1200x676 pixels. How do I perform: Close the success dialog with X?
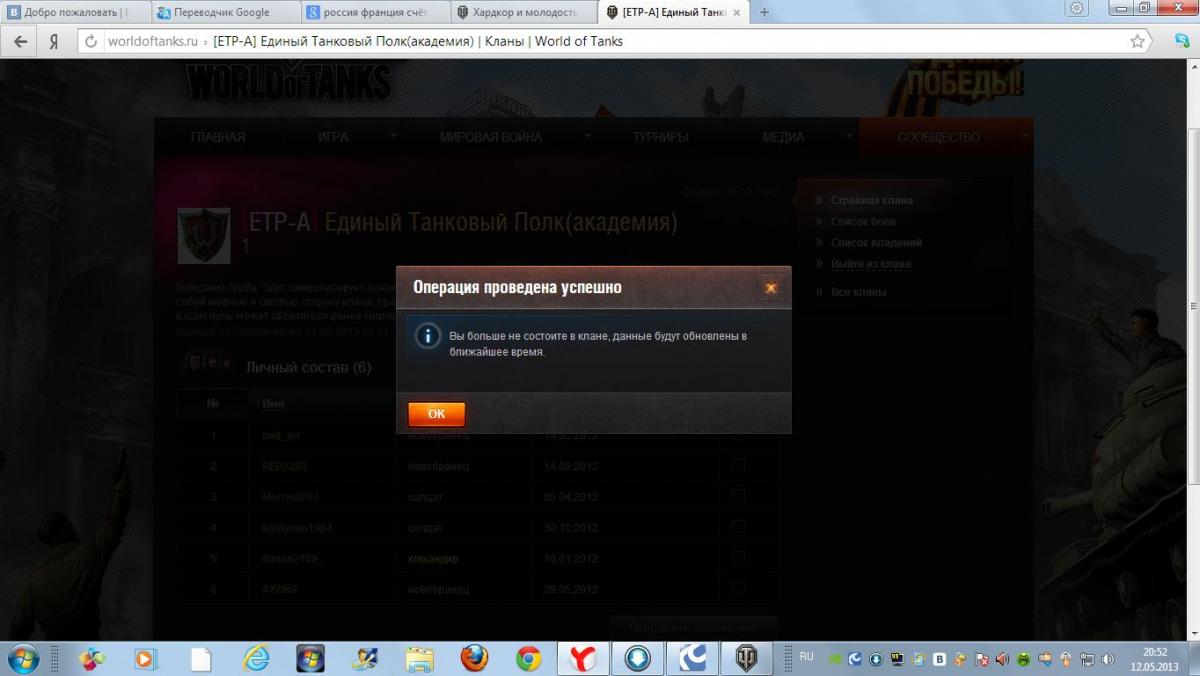[x=770, y=288]
